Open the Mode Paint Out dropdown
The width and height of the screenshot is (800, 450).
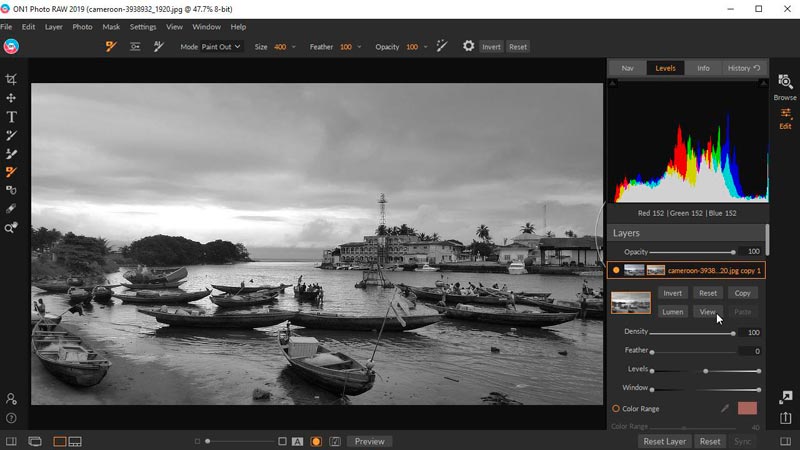[222, 47]
